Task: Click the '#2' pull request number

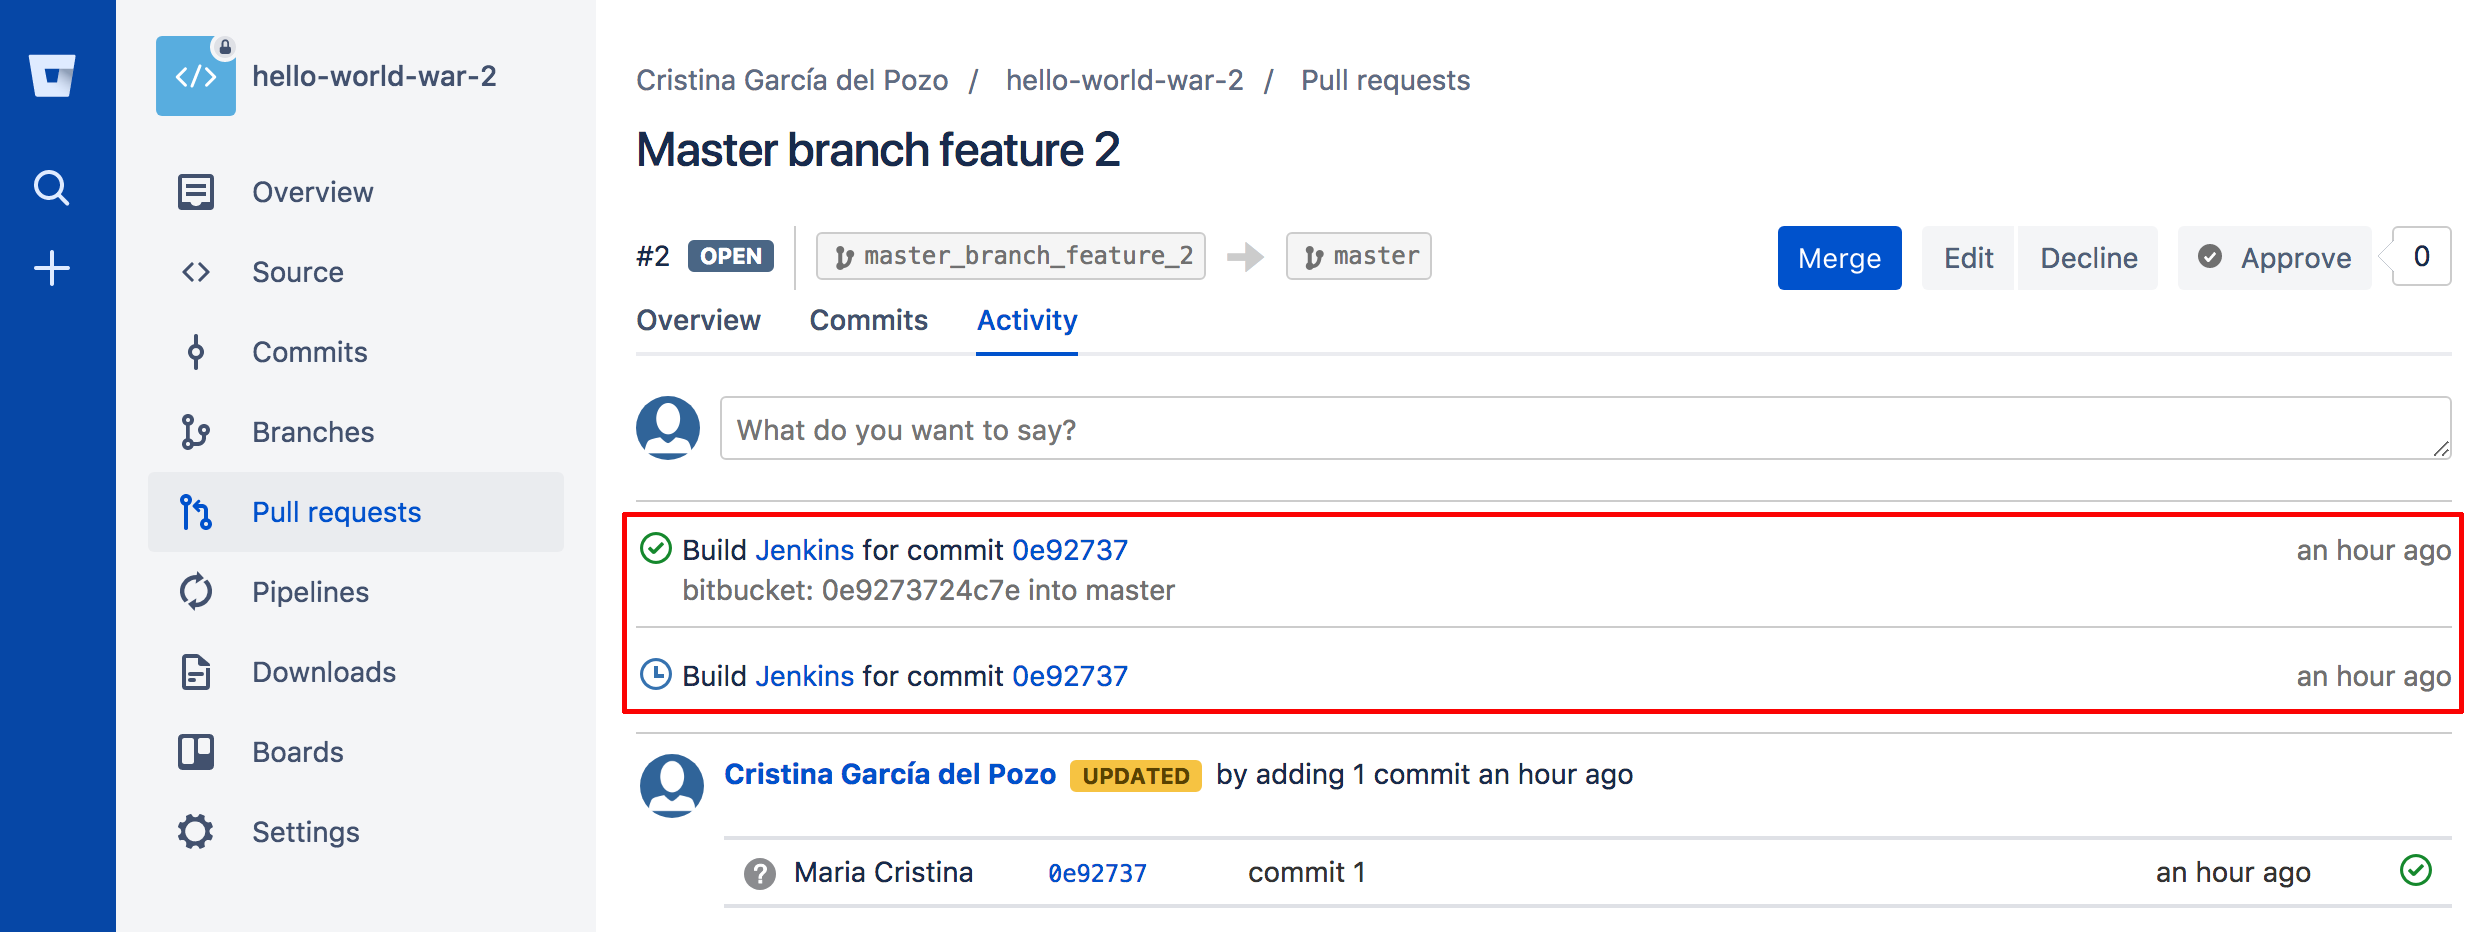Action: coord(653,256)
